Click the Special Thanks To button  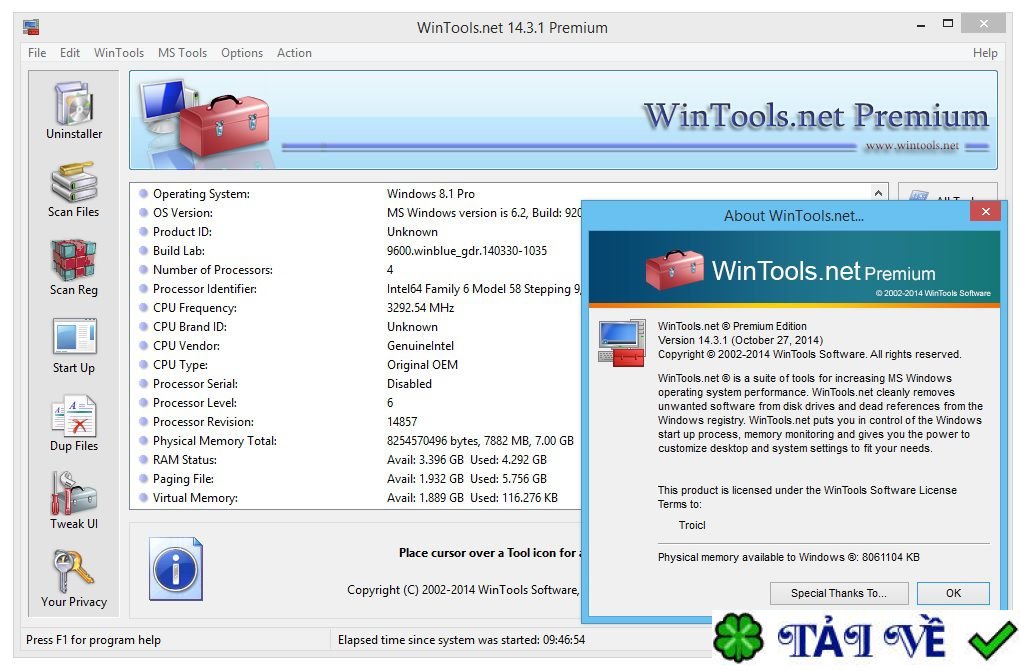(838, 593)
